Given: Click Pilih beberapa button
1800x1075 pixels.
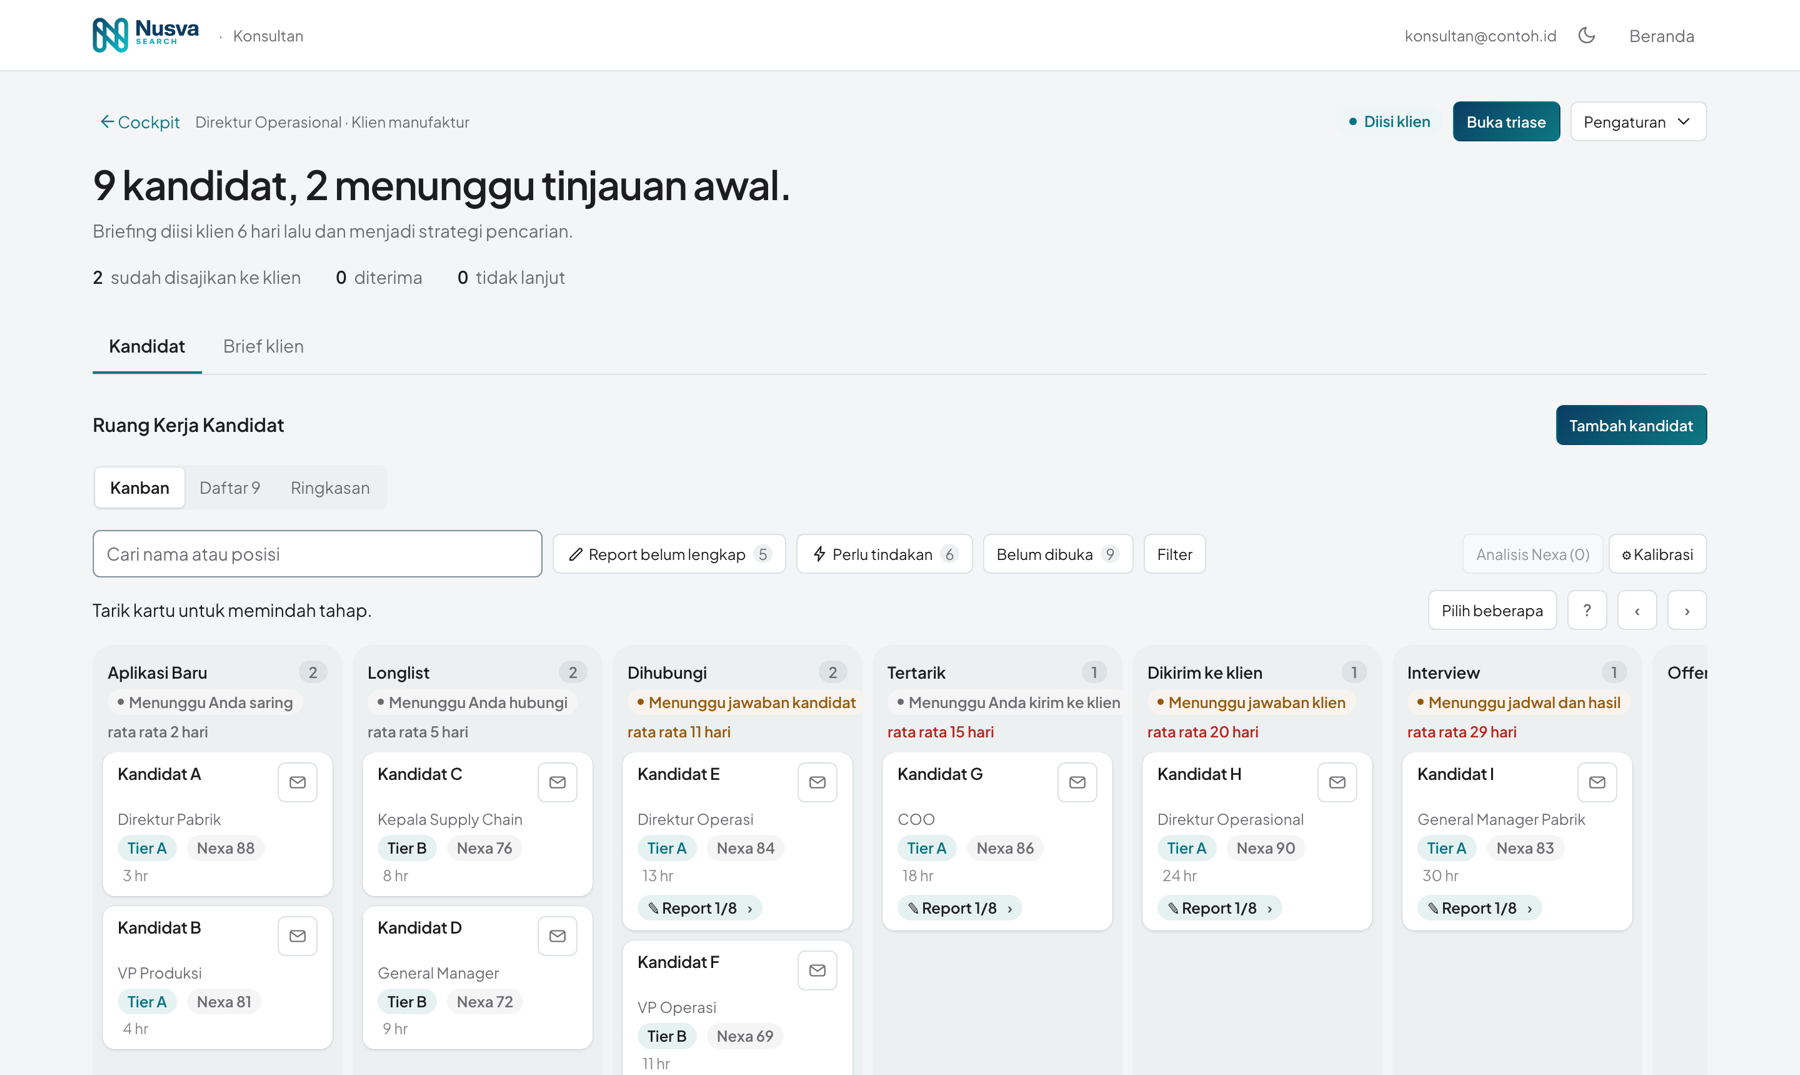Looking at the screenshot, I should tap(1492, 610).
